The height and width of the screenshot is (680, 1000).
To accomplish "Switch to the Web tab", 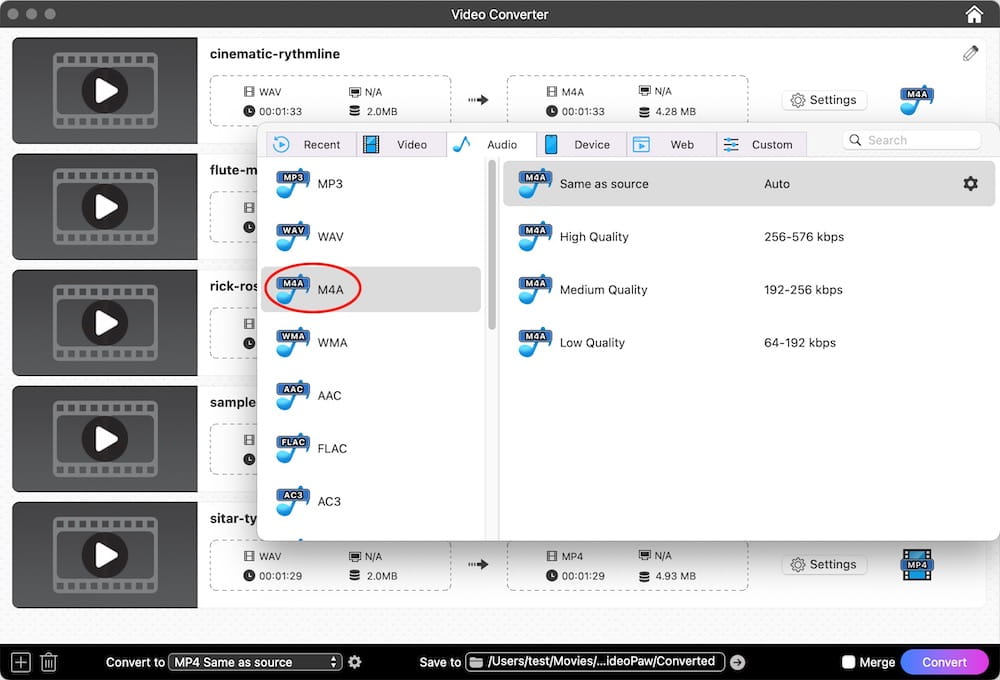I will (x=672, y=145).
